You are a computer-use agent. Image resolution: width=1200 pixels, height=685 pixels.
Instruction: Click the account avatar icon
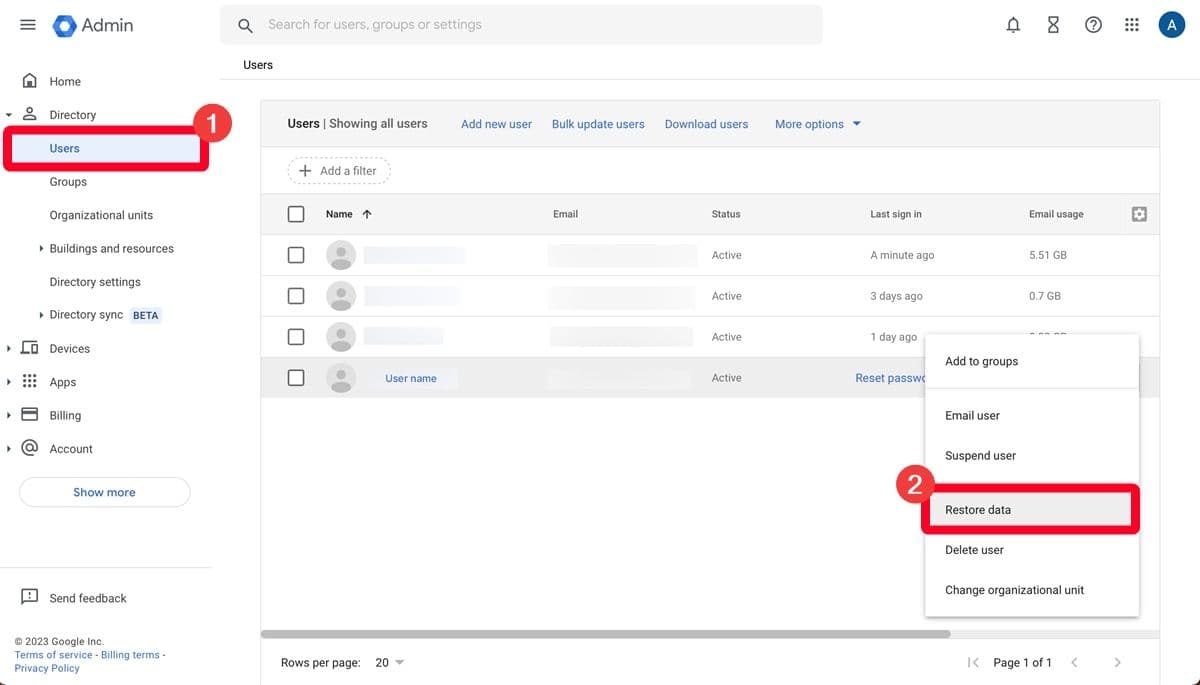coord(1171,25)
